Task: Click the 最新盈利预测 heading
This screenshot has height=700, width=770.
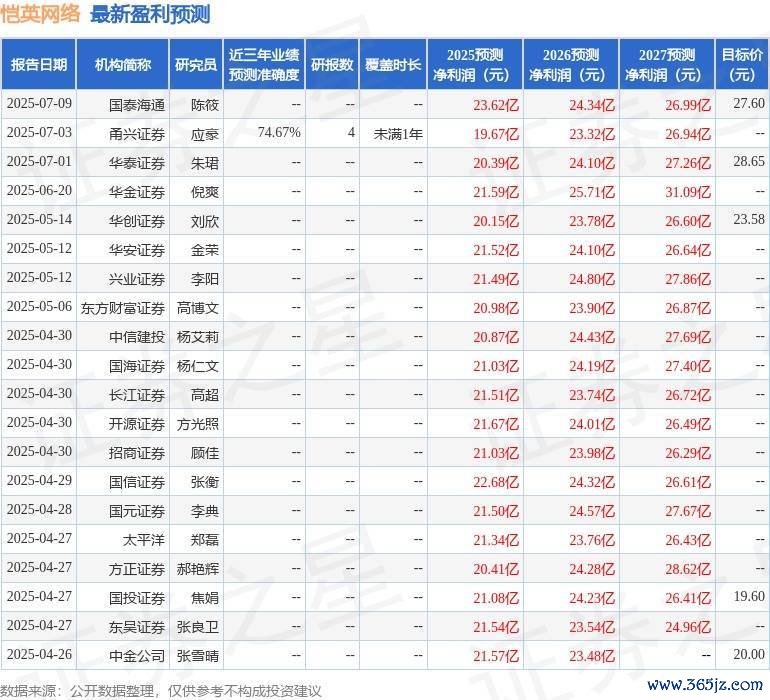Action: click(150, 14)
